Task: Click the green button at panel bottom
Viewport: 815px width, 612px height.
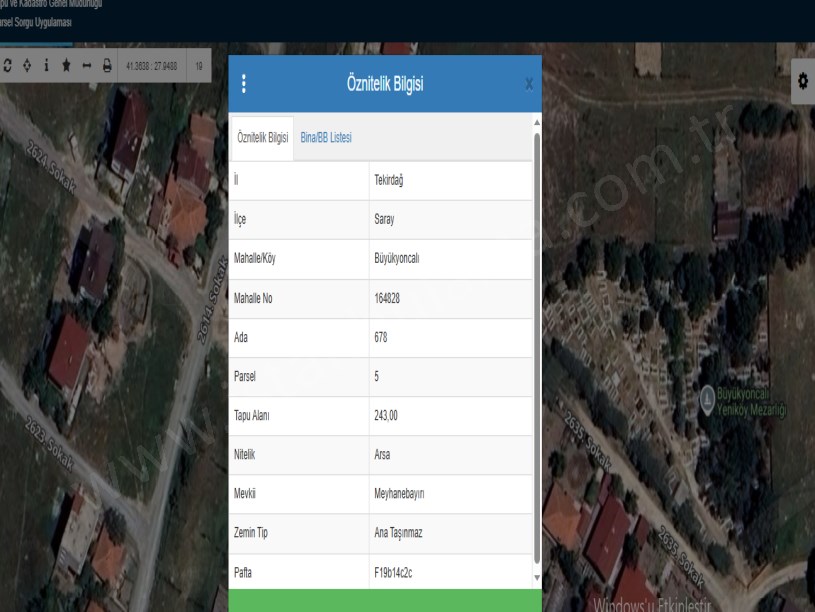Action: (385, 601)
